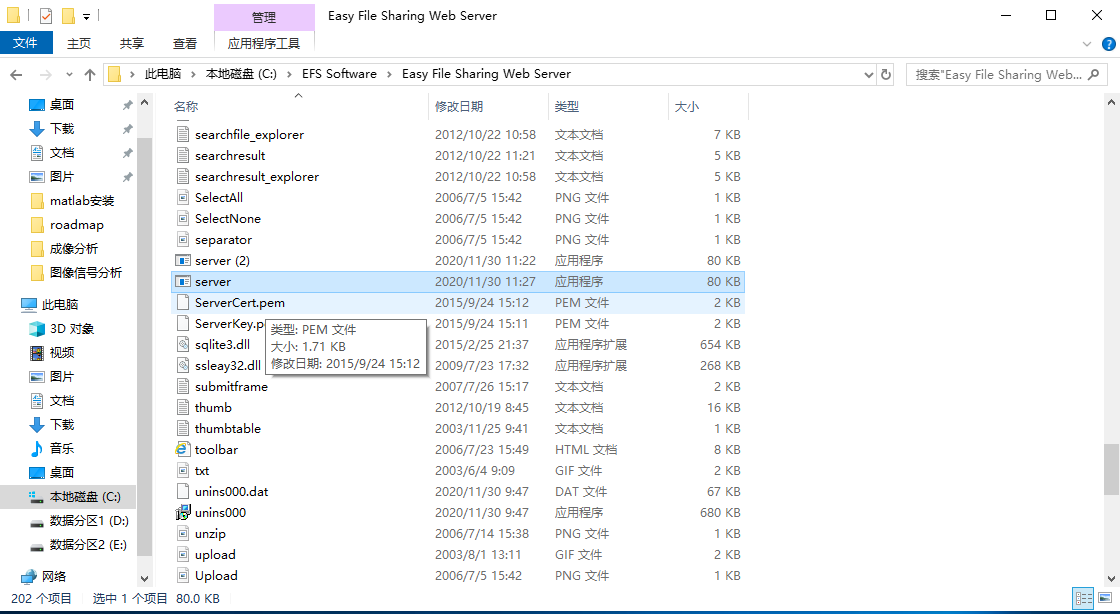Select the 桌面 quick access item
Image resolution: width=1120 pixels, height=614 pixels.
[x=62, y=105]
